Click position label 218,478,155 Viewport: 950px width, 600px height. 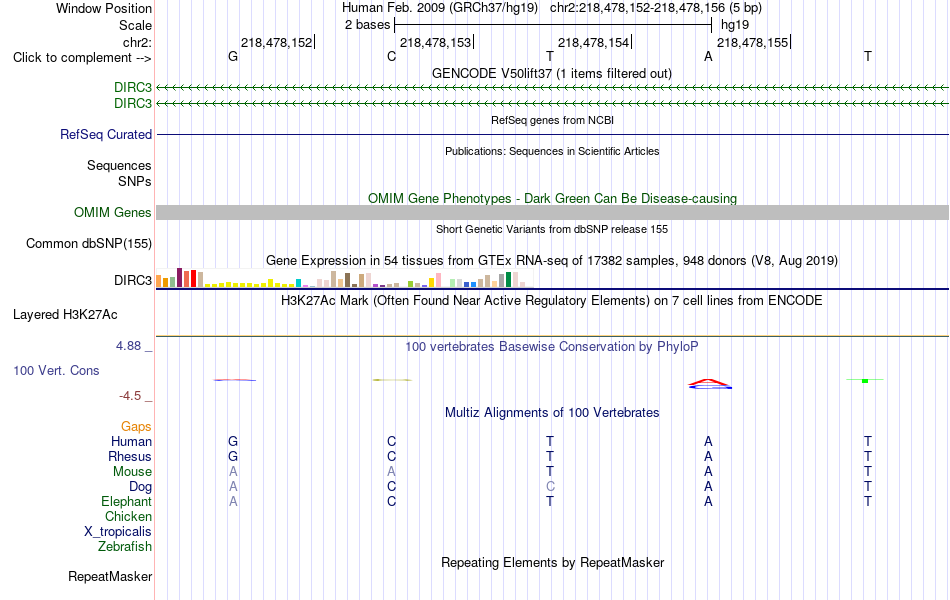[752, 42]
